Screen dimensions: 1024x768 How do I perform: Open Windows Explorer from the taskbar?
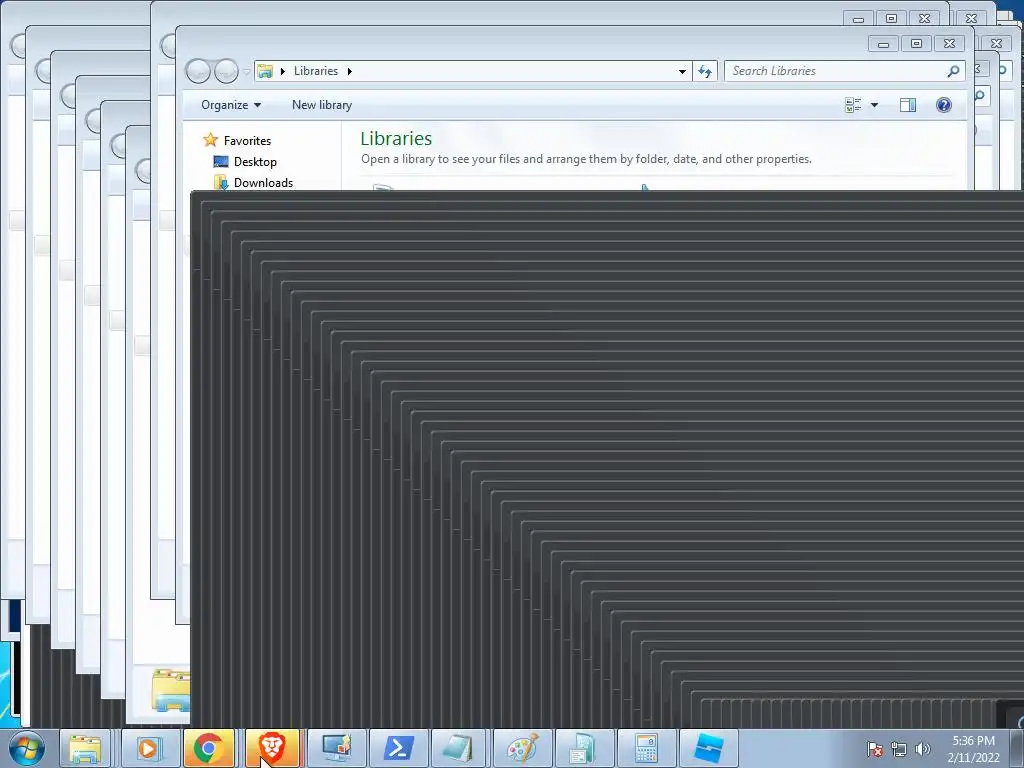[85, 748]
